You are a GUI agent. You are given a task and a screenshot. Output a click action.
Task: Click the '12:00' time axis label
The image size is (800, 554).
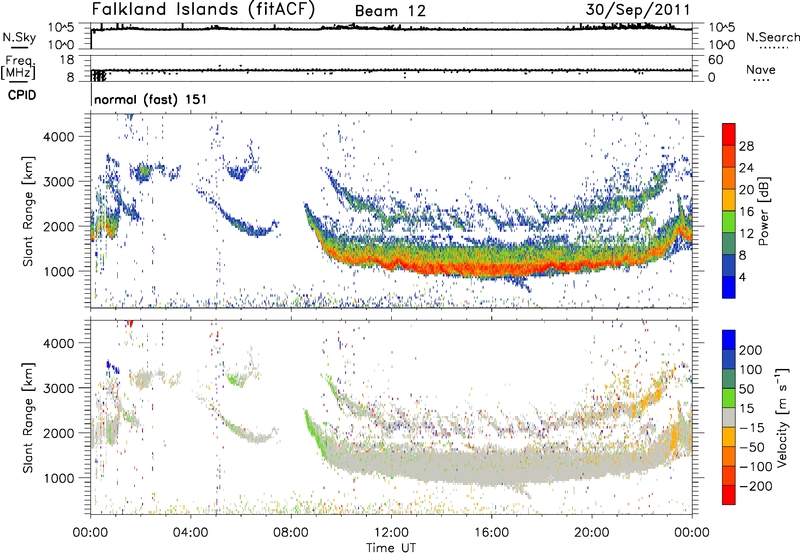391,533
